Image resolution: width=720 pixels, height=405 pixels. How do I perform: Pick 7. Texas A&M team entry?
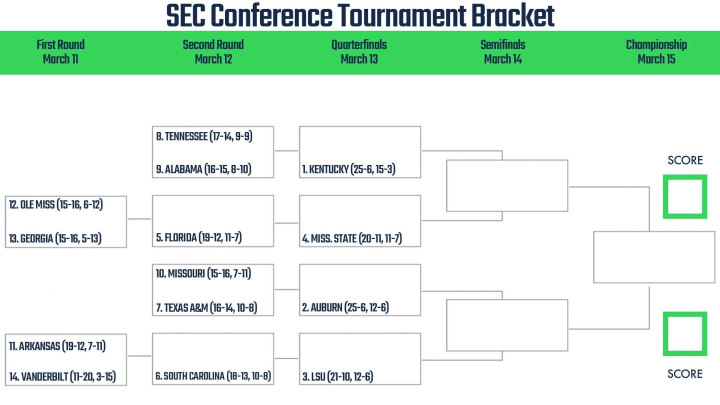(x=206, y=308)
